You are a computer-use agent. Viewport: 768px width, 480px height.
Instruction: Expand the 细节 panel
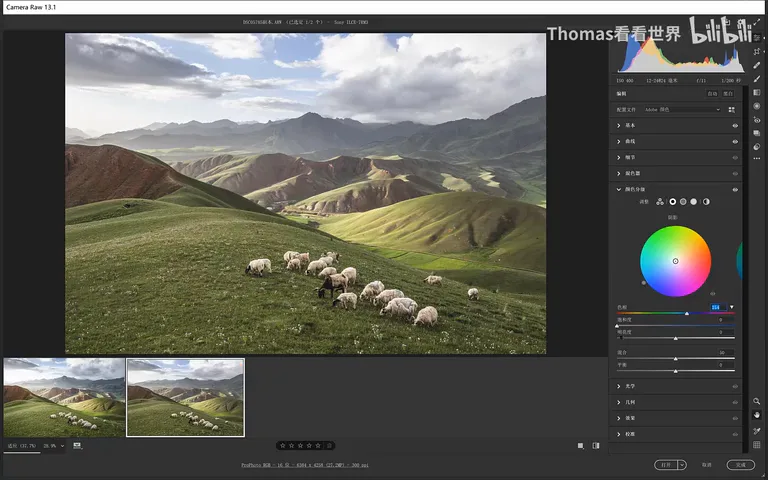point(619,158)
